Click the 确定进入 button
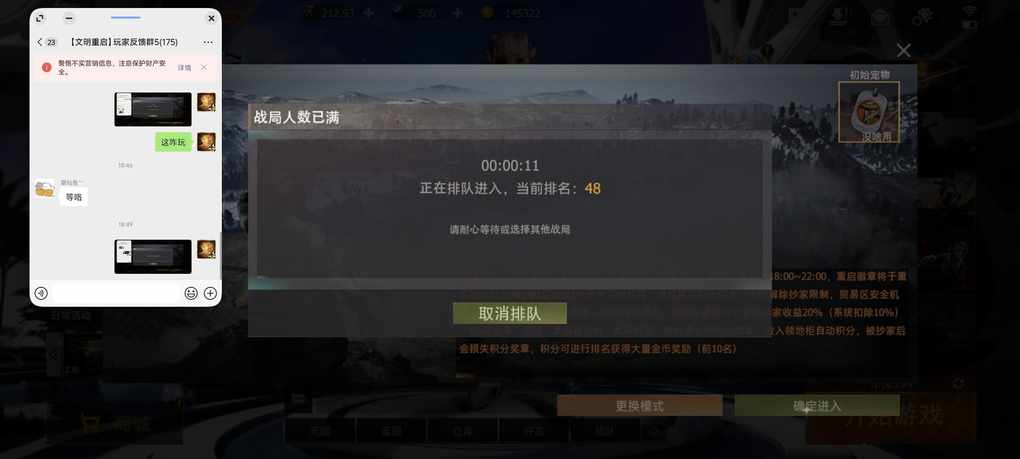 tap(817, 406)
